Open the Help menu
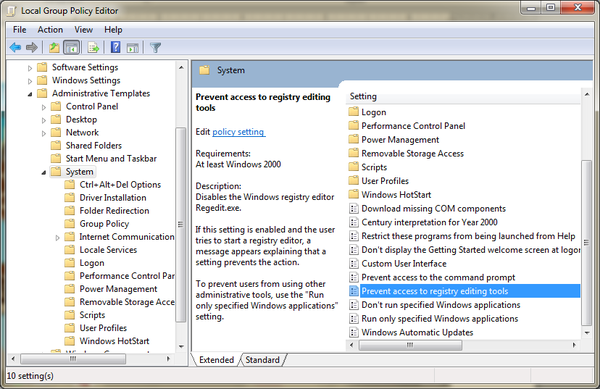 pos(113,29)
